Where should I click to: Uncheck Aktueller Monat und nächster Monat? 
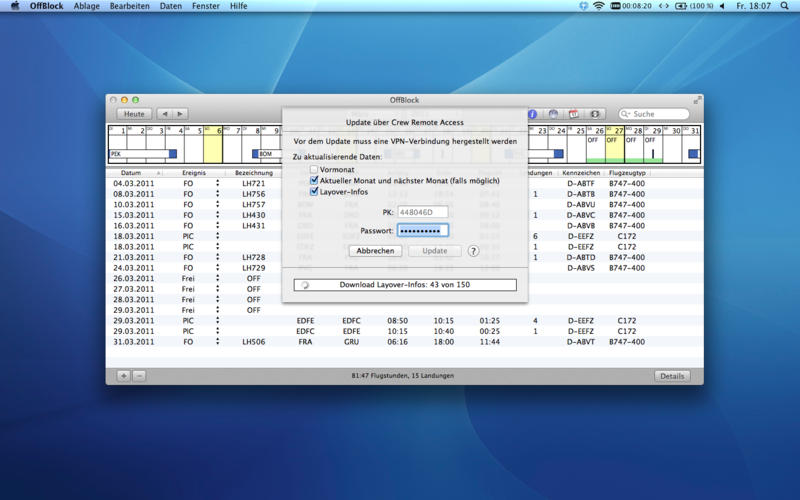314,180
